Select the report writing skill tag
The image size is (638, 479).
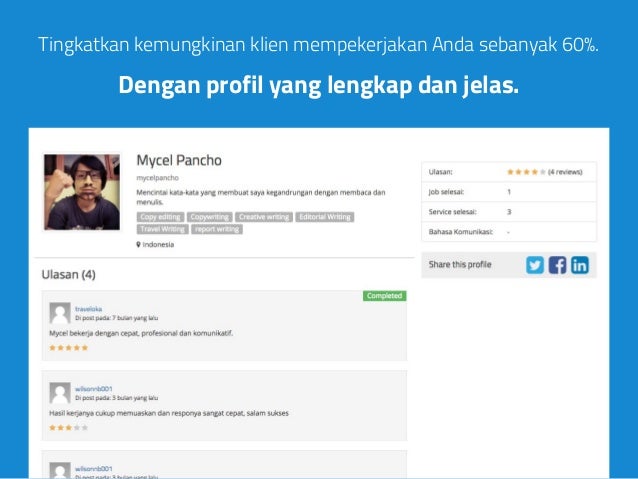217,229
